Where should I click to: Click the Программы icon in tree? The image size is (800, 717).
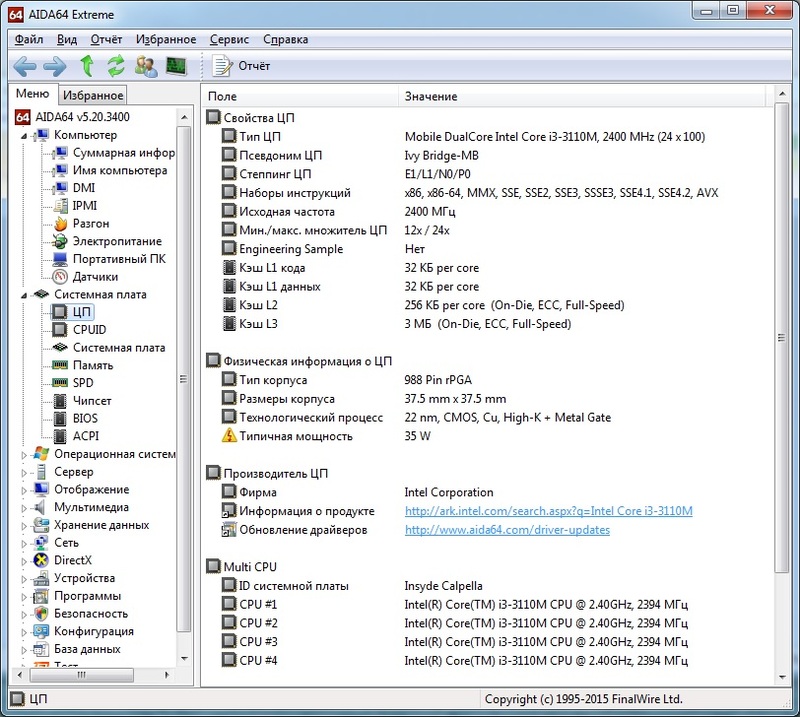coord(41,596)
